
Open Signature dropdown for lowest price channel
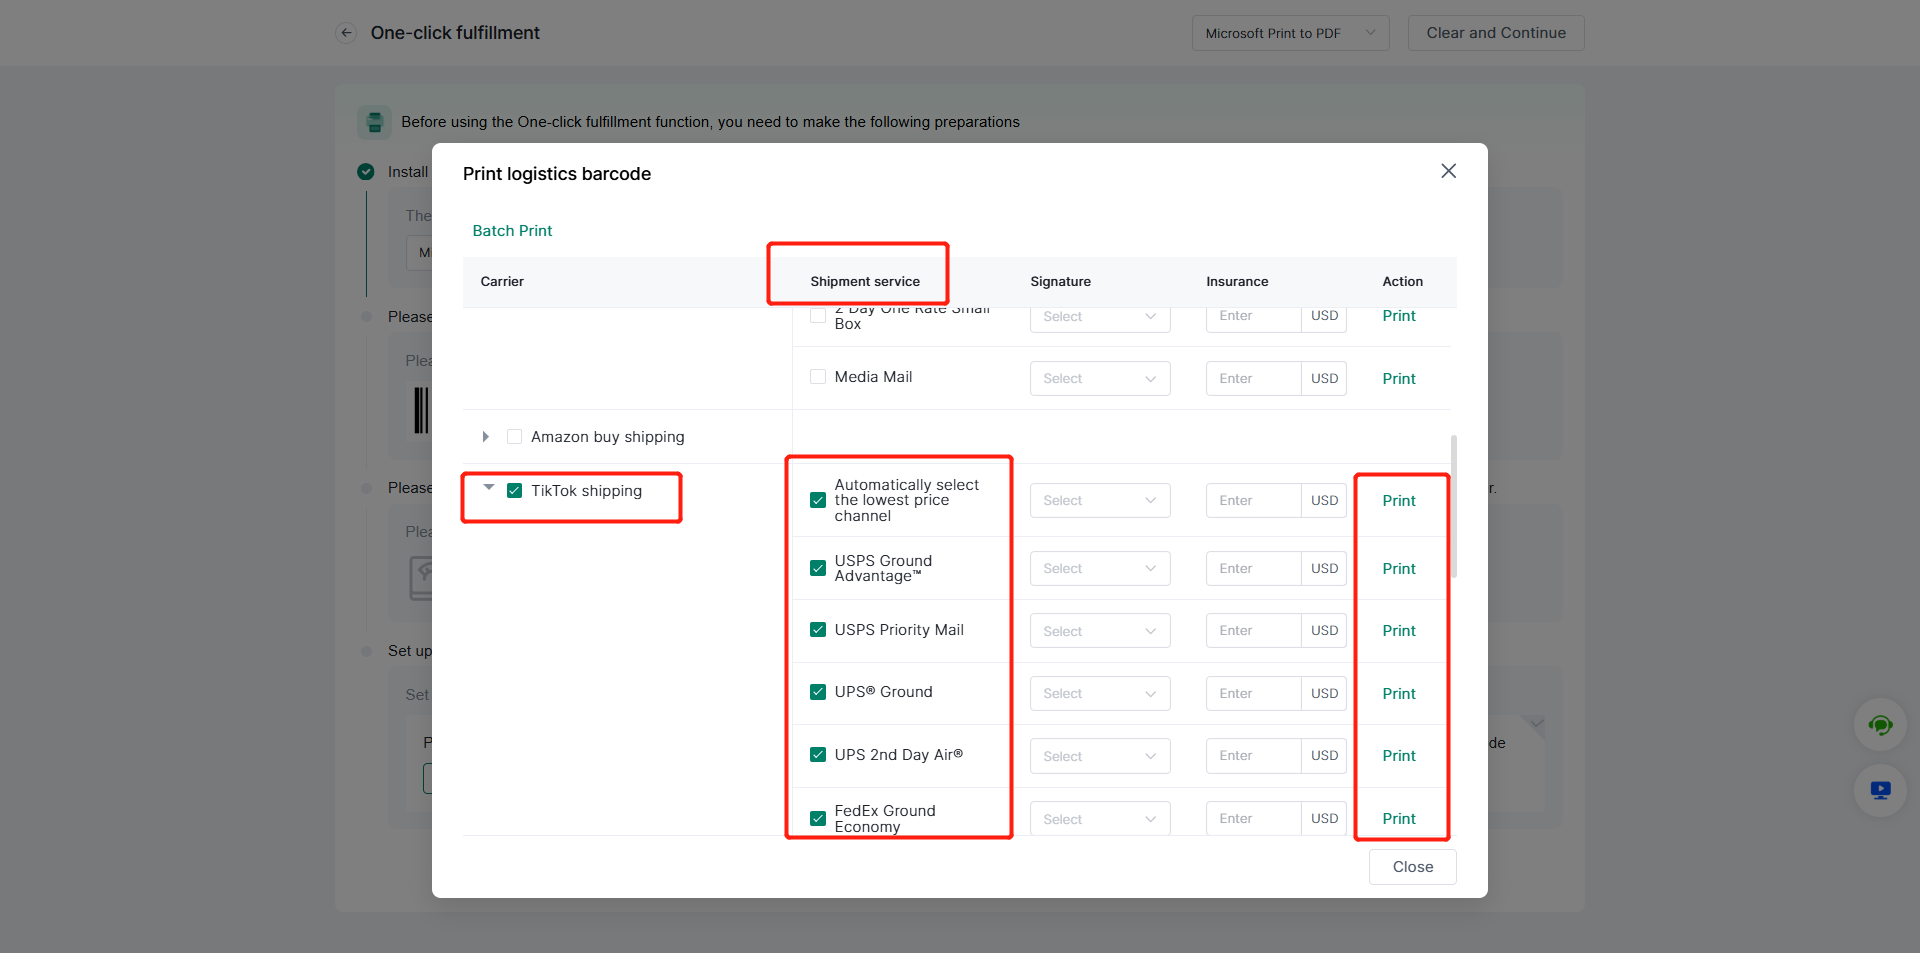(x=1100, y=501)
